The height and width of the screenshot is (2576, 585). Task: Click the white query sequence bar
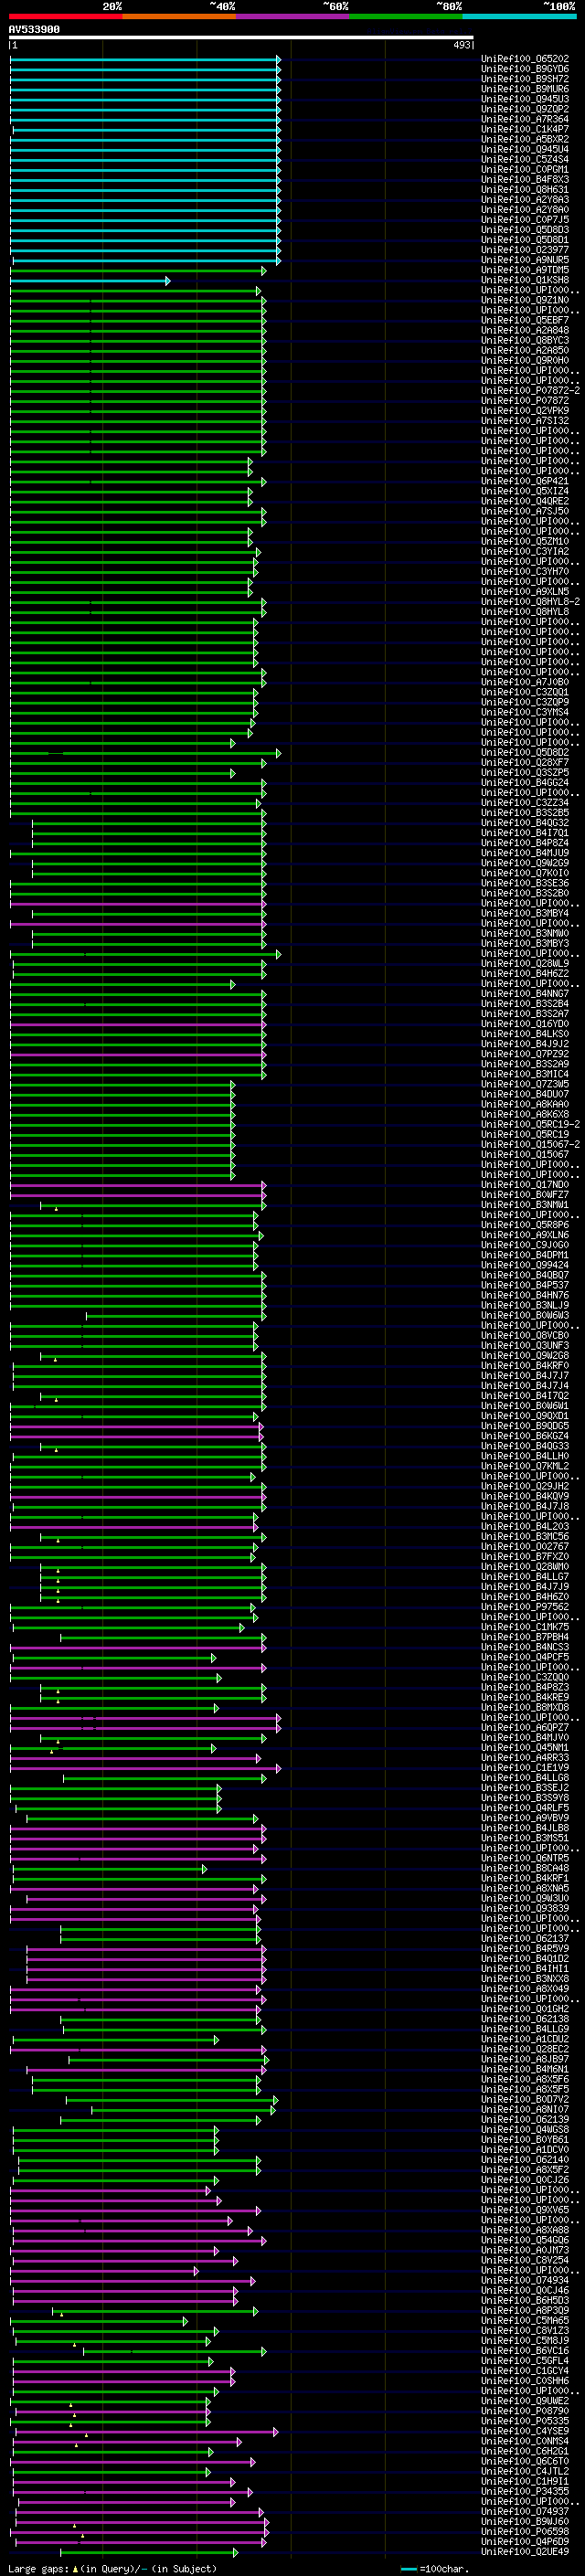tap(241, 38)
